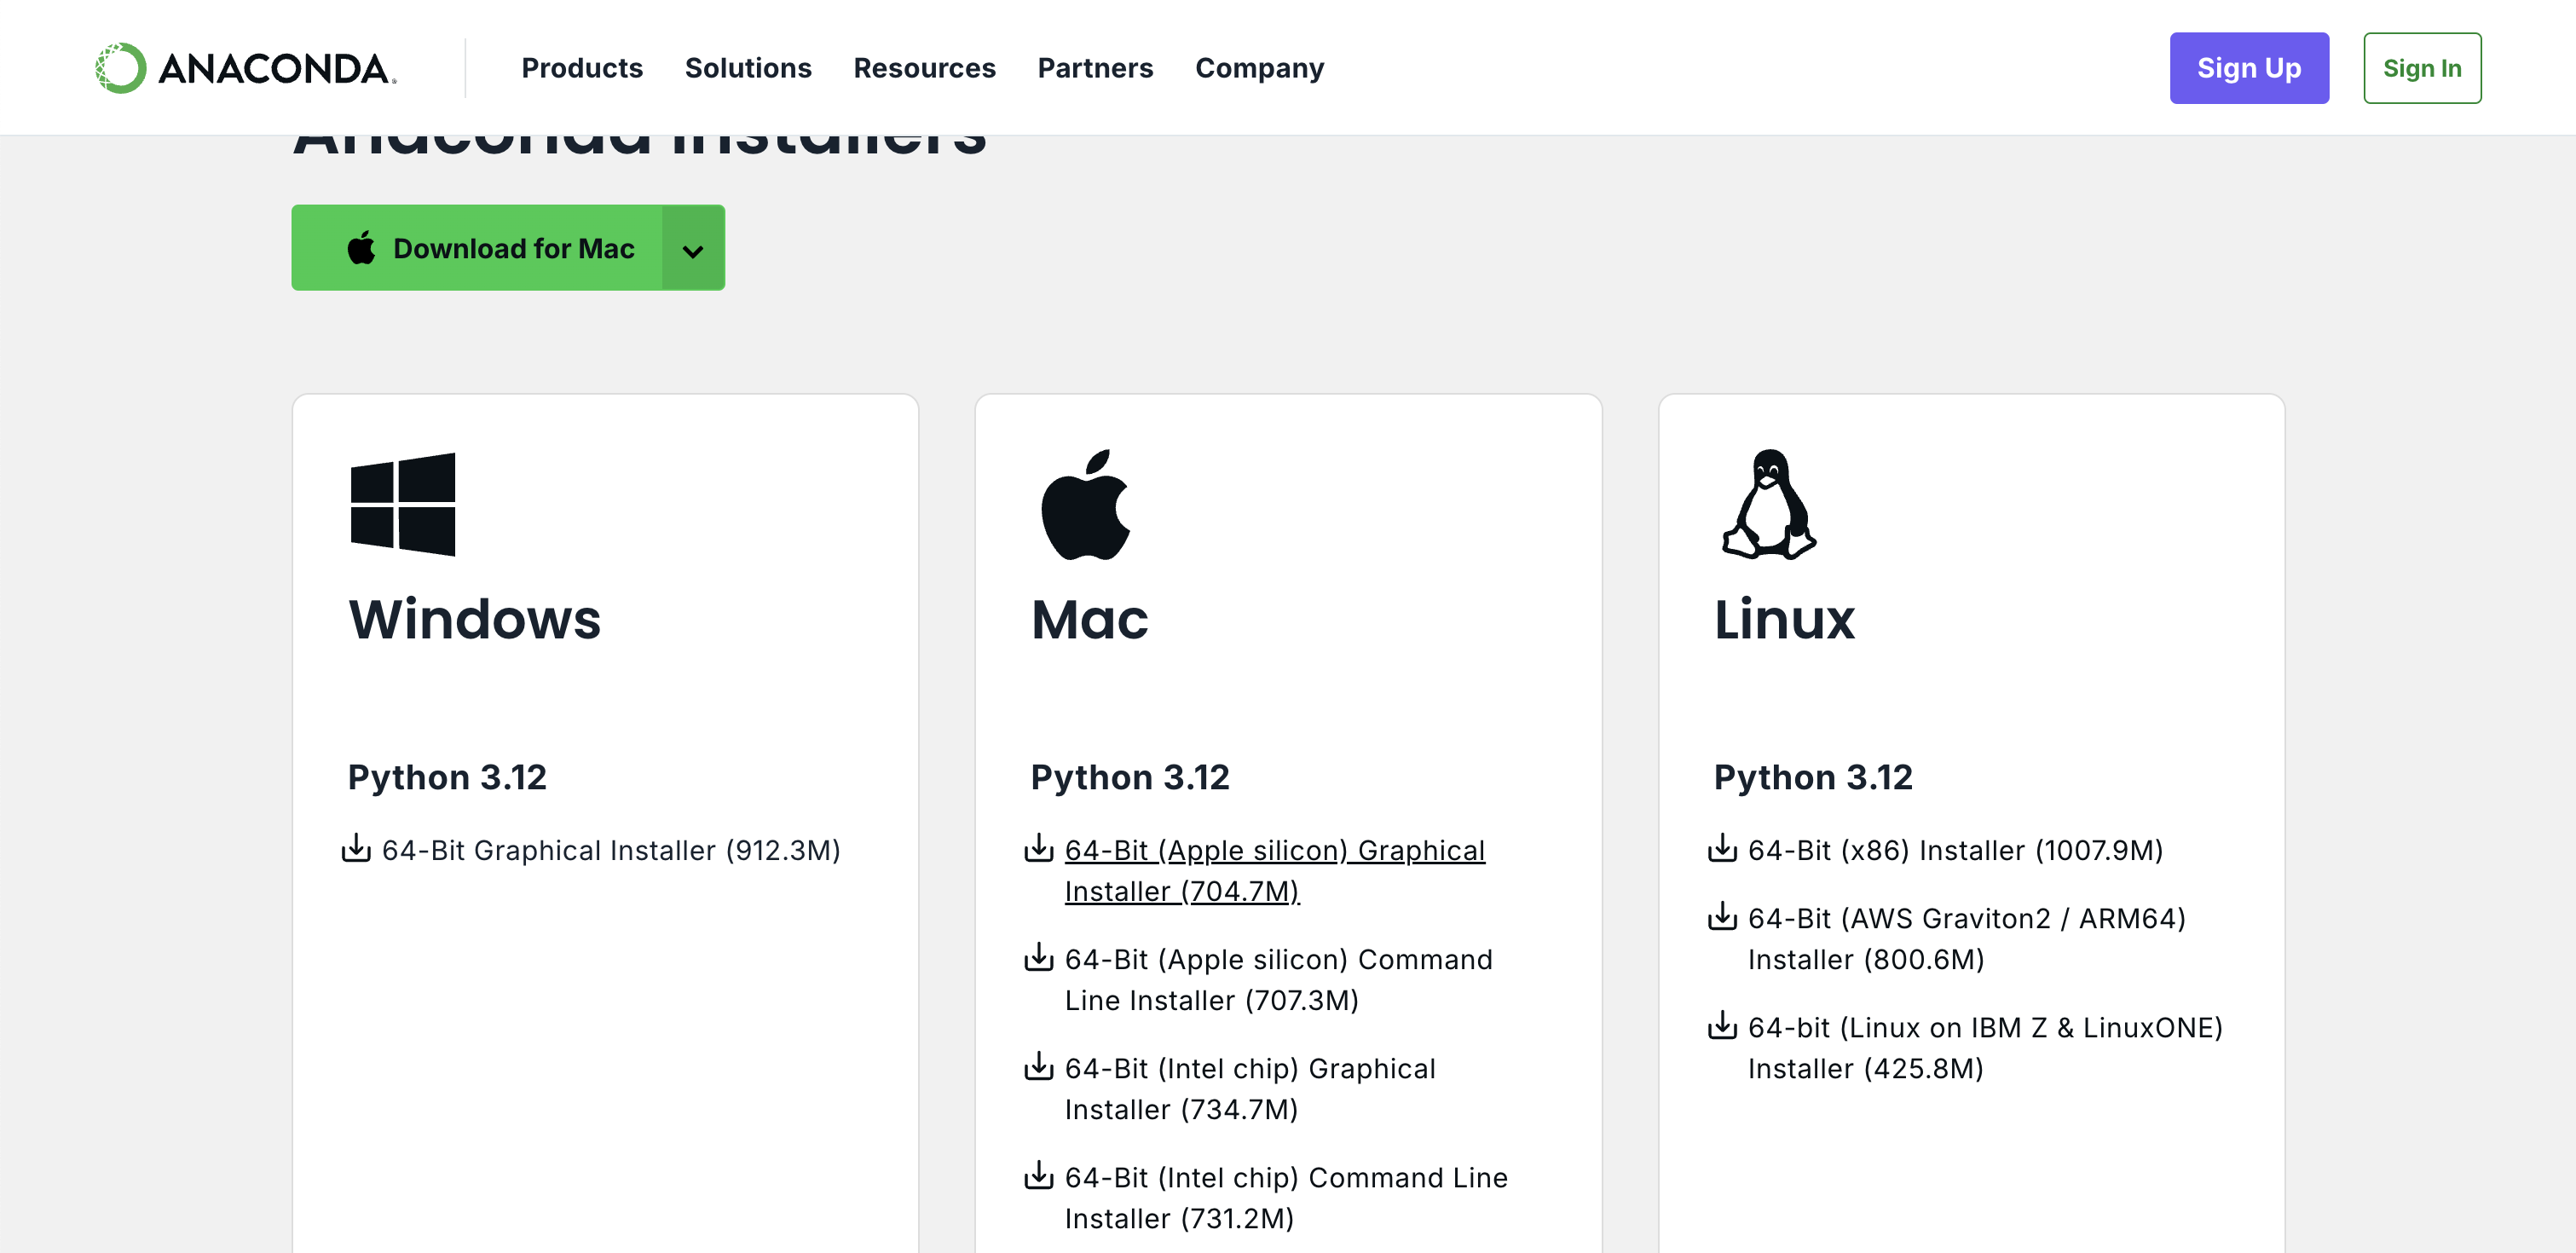Click download icon for IBM Z LinuxONE installer
This screenshot has width=2576, height=1253.
pos(1722,1026)
